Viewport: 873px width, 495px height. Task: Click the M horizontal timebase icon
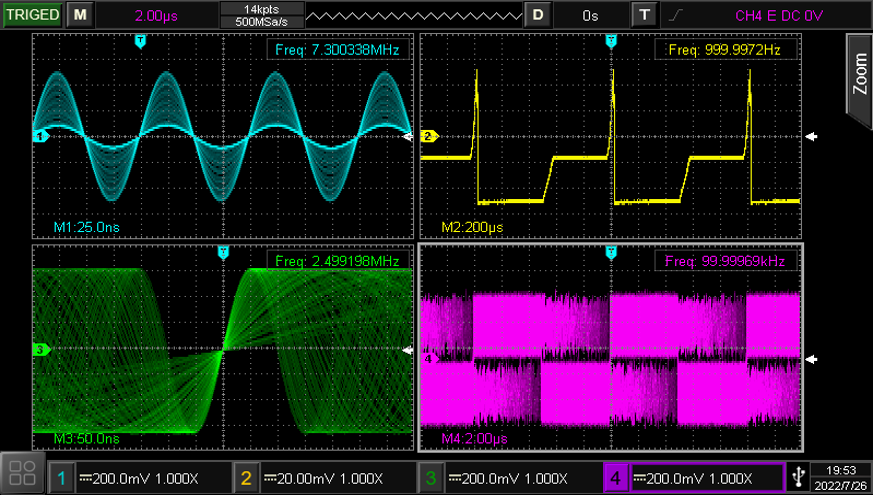(80, 15)
